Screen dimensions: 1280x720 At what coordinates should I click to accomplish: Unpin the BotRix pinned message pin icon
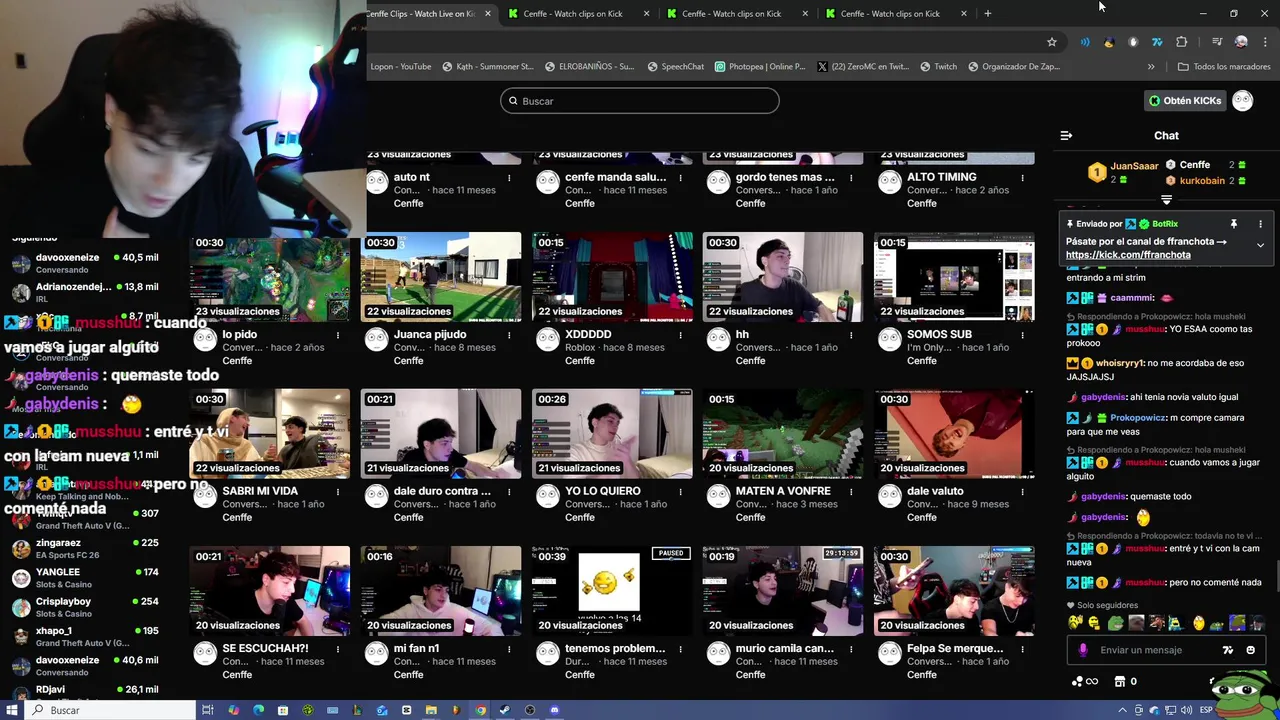point(1234,224)
